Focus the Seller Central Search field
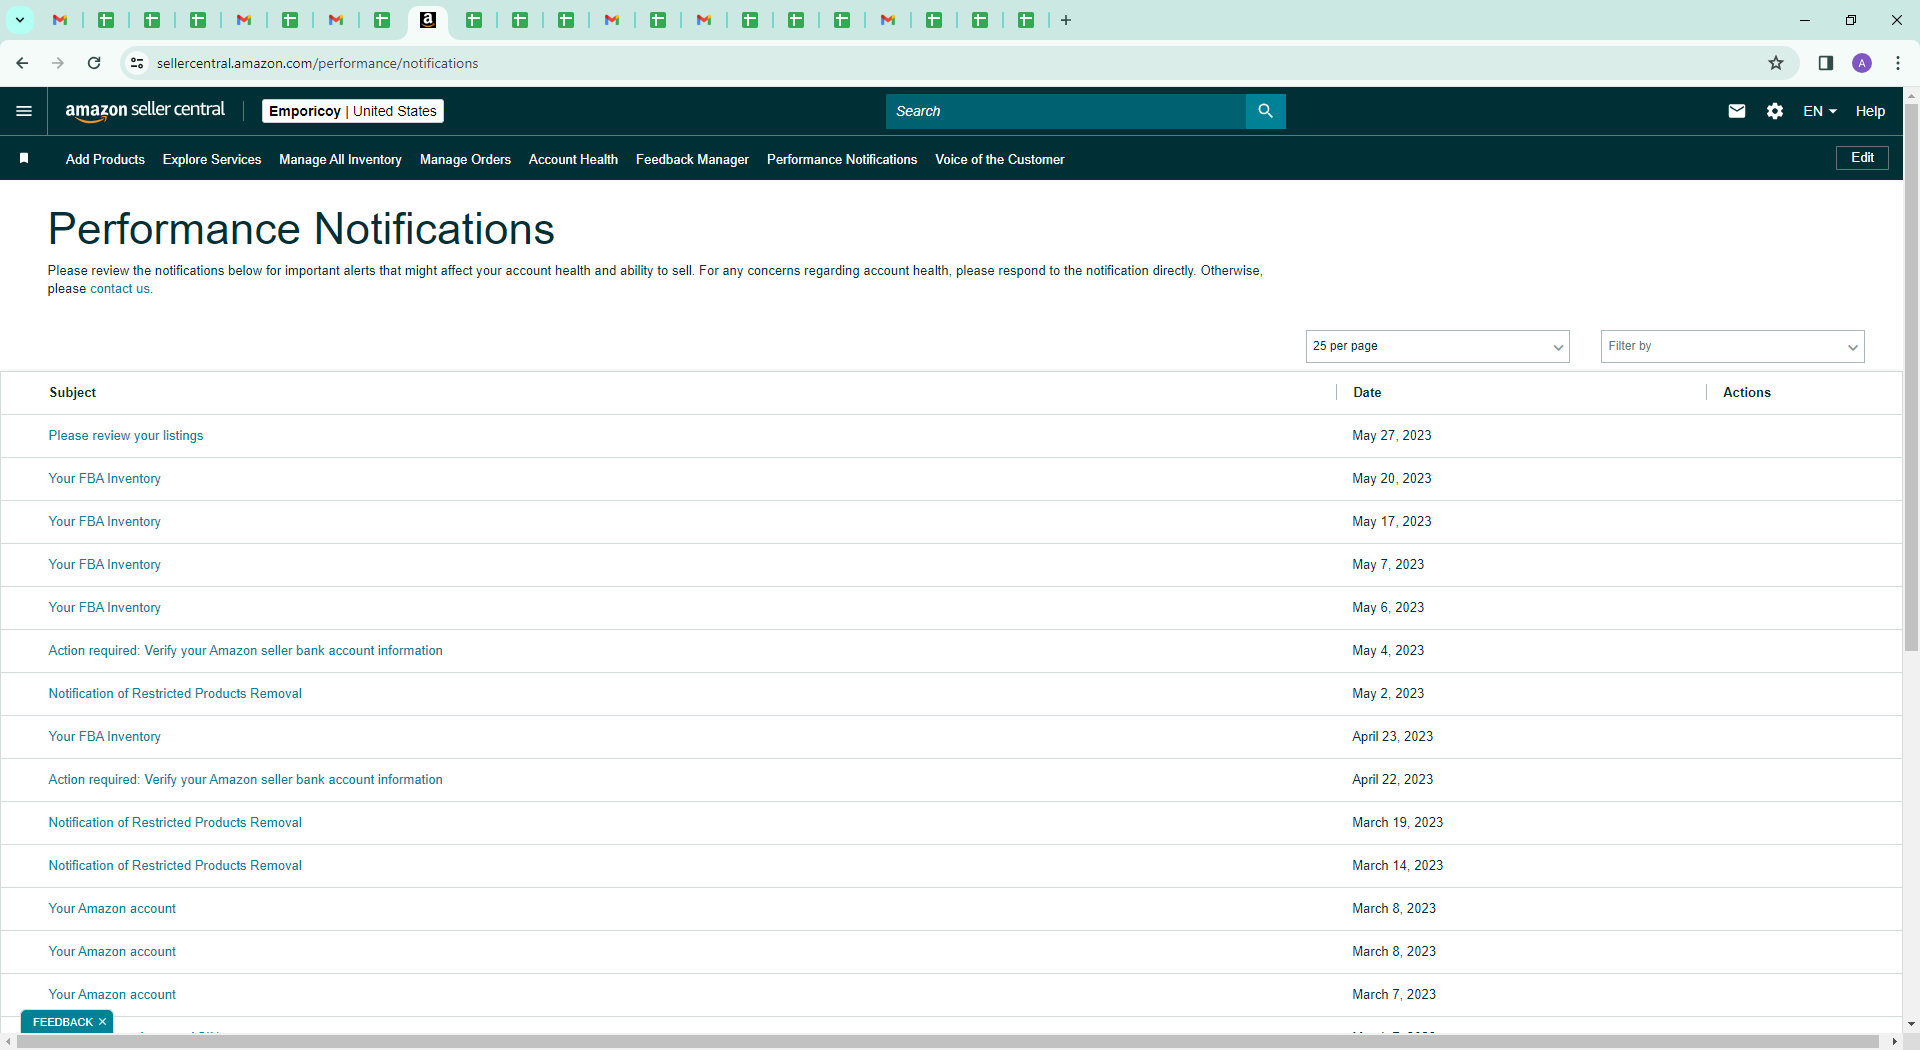 [x=1066, y=111]
